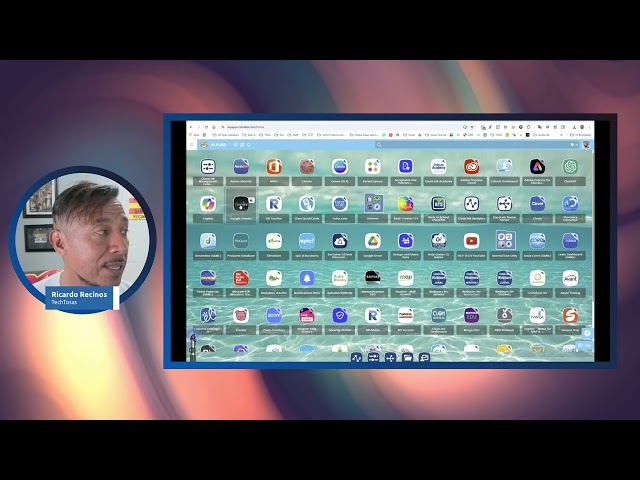Open the ClassLink Academy app
The height and width of the screenshot is (480, 640).
438,167
